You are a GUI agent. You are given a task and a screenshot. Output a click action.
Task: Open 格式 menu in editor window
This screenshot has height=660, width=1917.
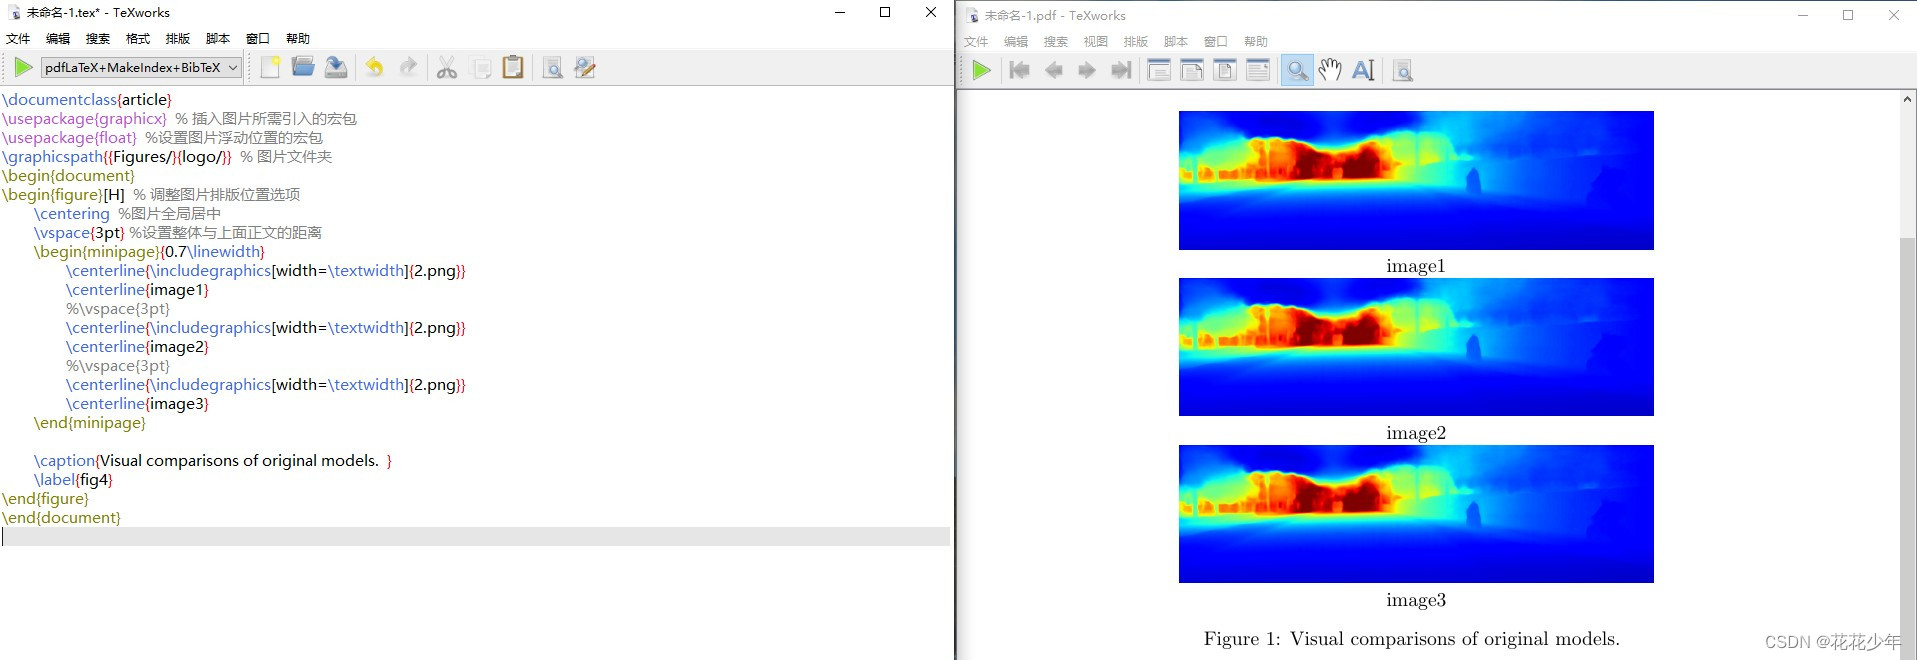pyautogui.click(x=138, y=38)
